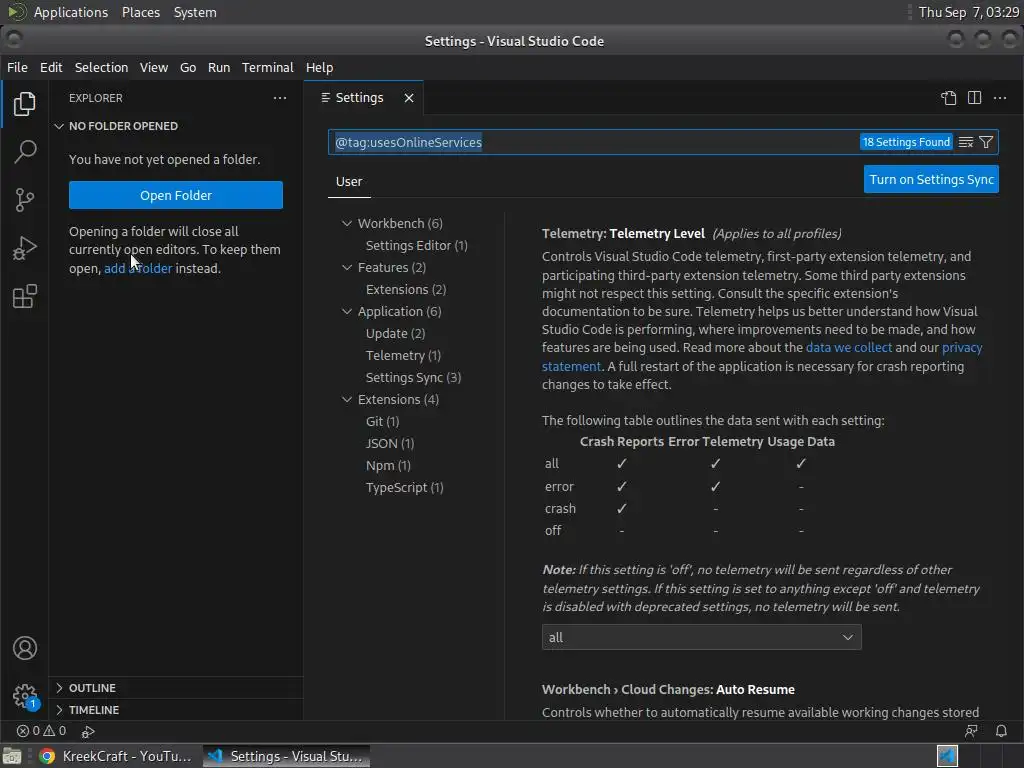Click the Applications menu logo icon
The width and height of the screenshot is (1024, 768).
click(x=16, y=12)
